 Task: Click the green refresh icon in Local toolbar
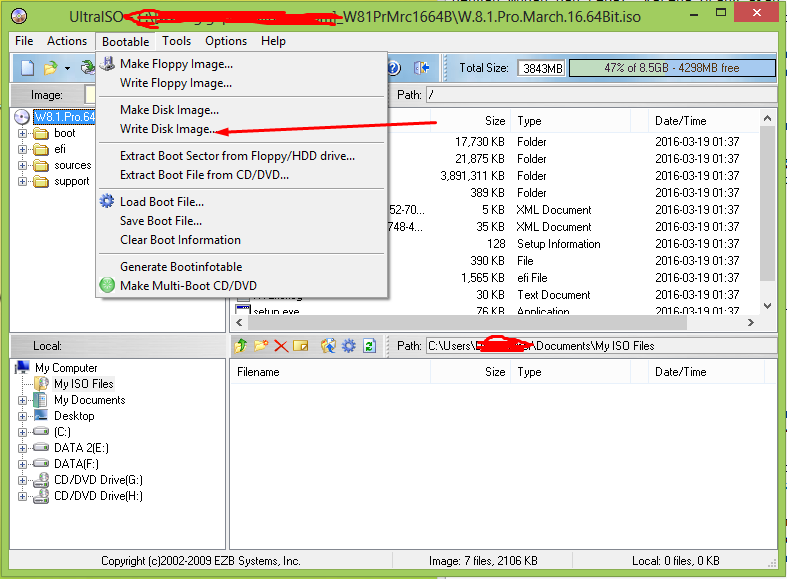click(x=369, y=346)
